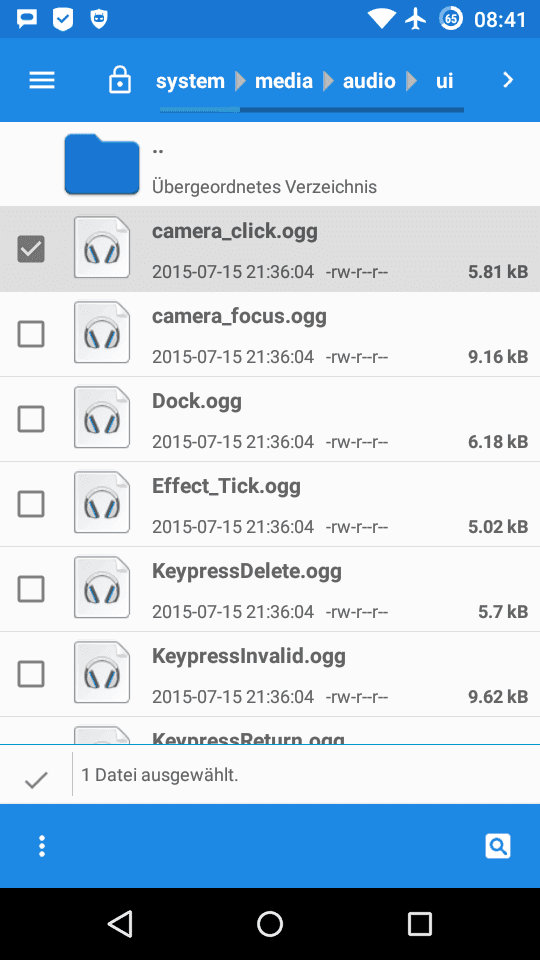Click the arrow after the audio breadcrumb
This screenshot has width=540, height=960.
411,80
